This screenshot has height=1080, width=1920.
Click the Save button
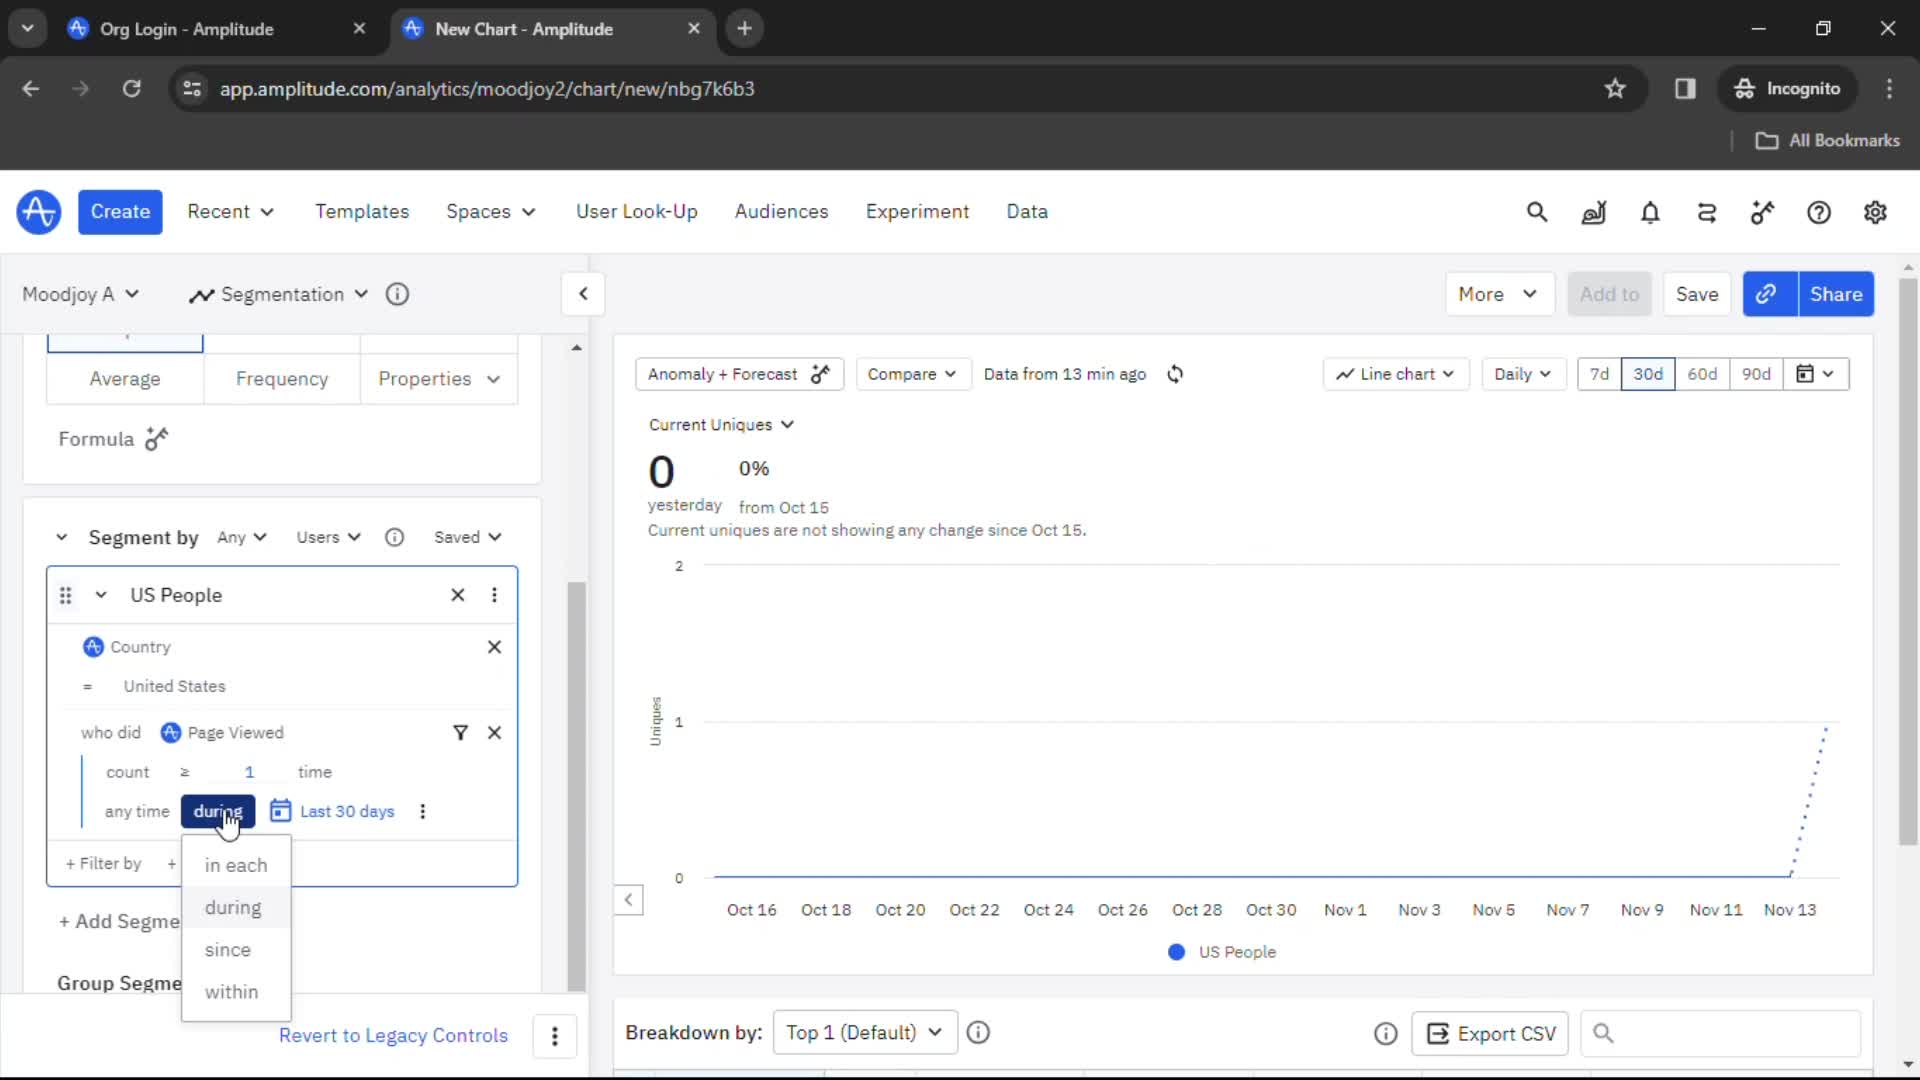point(1697,294)
